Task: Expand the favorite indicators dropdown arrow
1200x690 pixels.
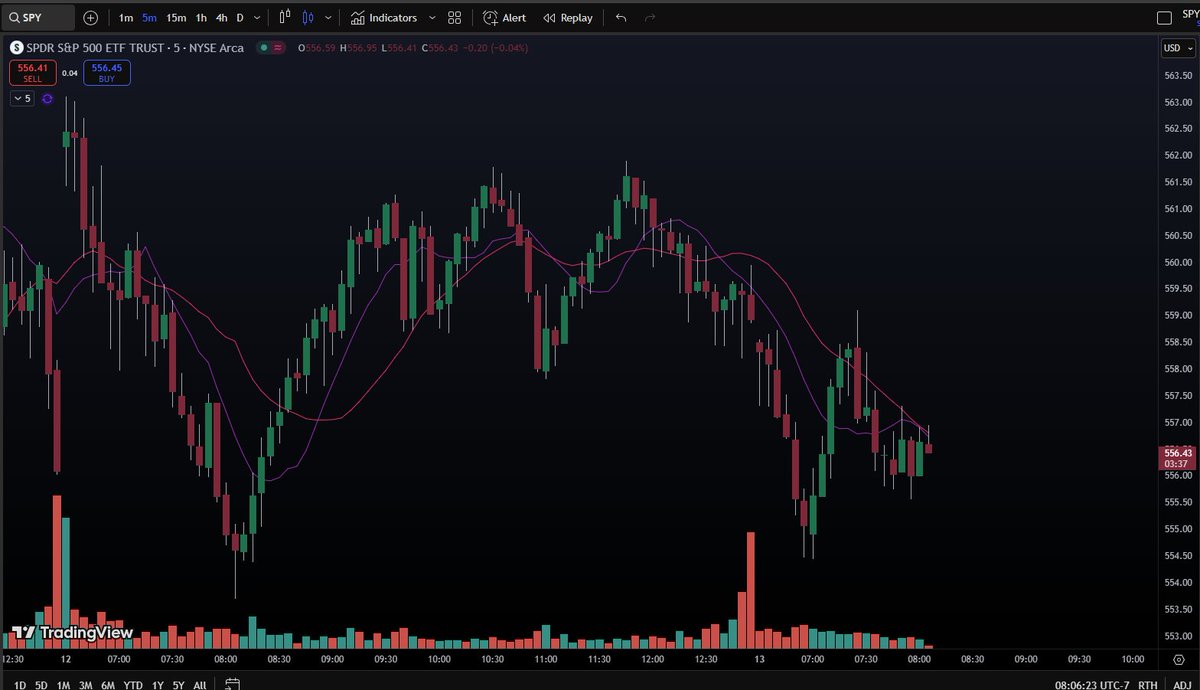Action: tap(432, 18)
